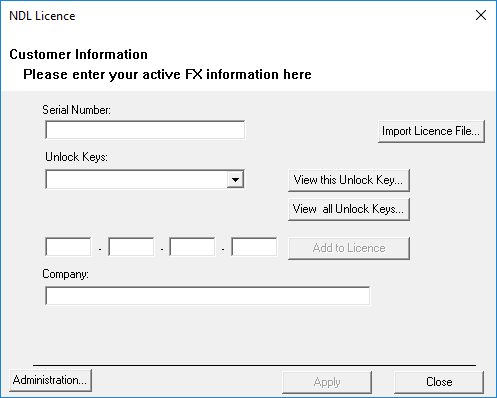Focus the third unlock key segment field
Viewport: 497px width, 398px height.
pyautogui.click(x=192, y=247)
